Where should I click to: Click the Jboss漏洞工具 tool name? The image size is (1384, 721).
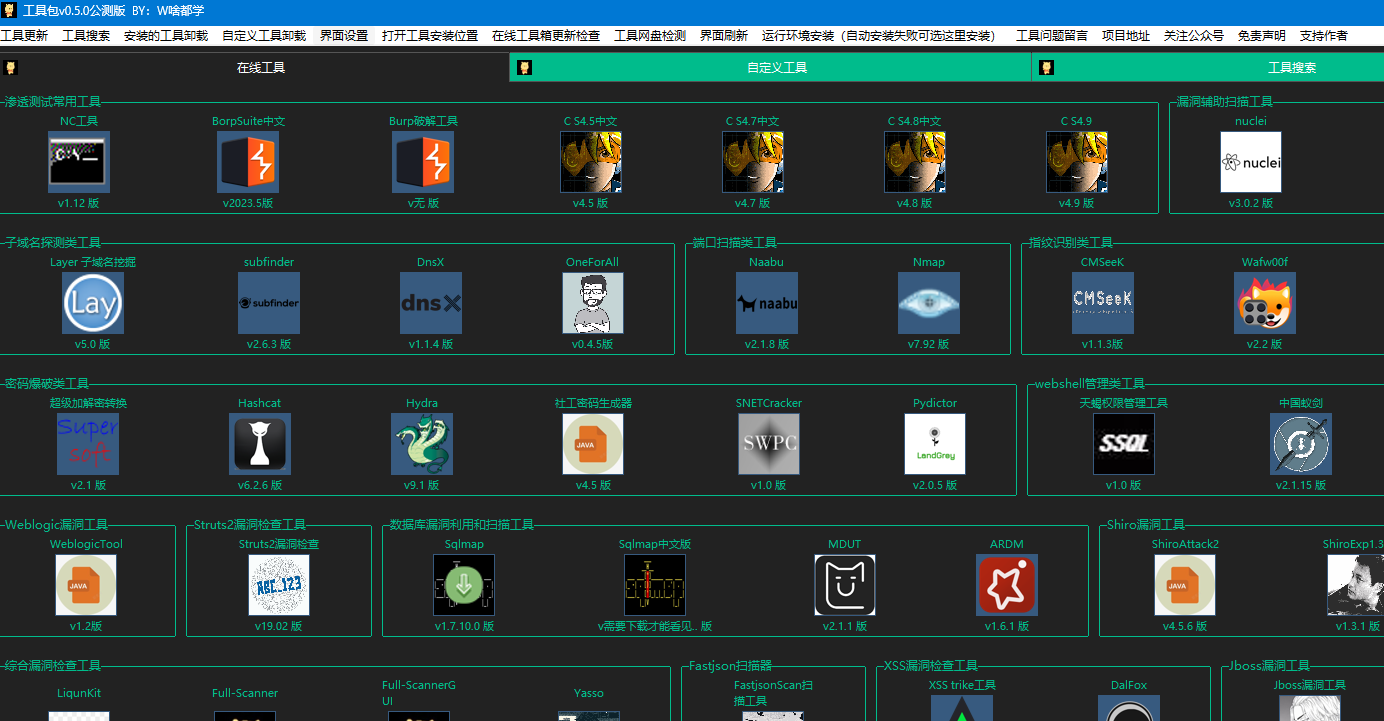(x=1310, y=685)
